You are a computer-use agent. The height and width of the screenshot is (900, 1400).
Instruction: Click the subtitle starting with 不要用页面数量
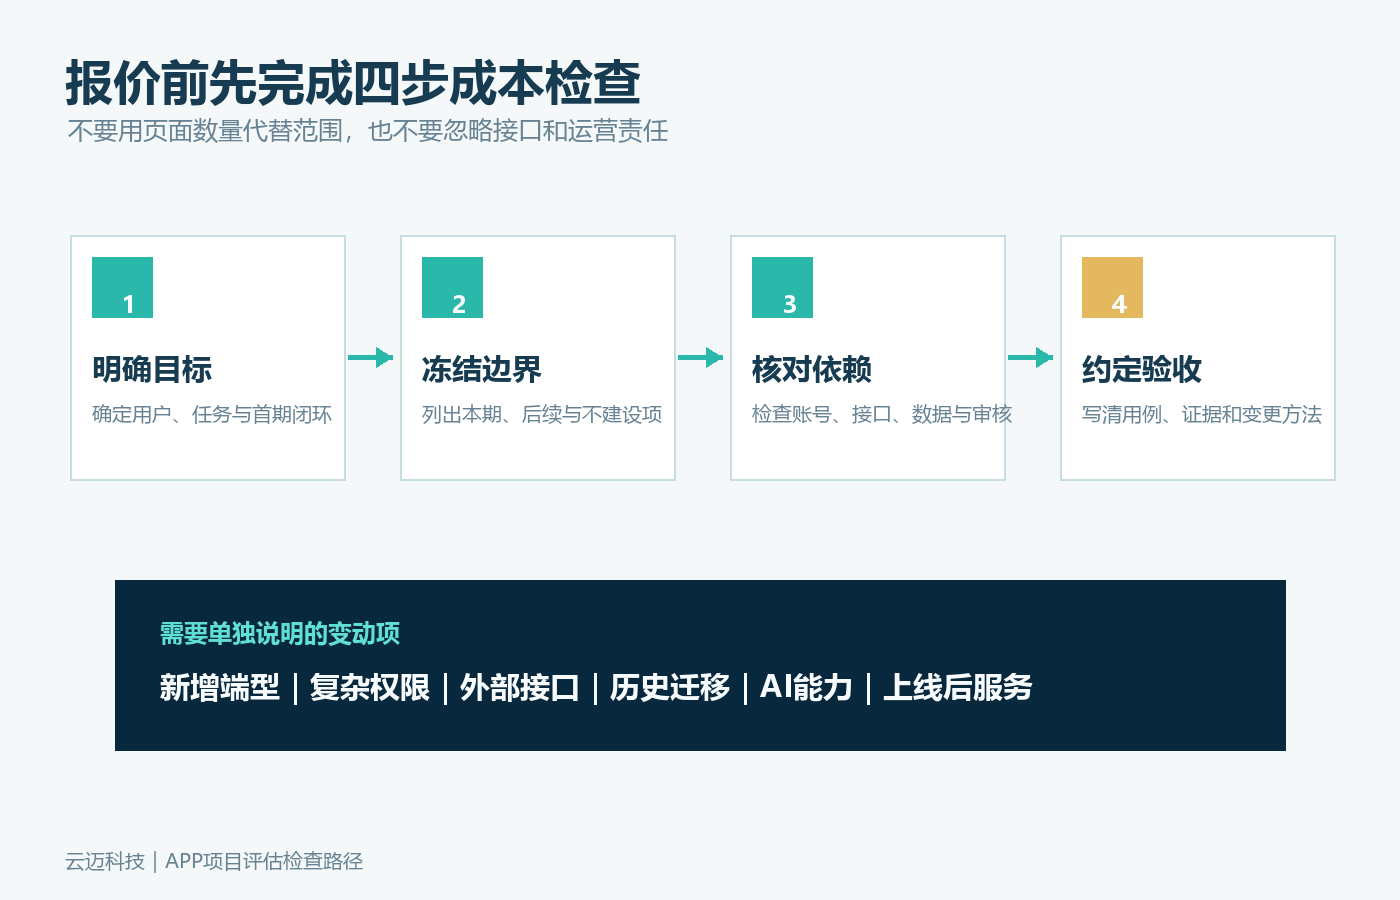[368, 131]
